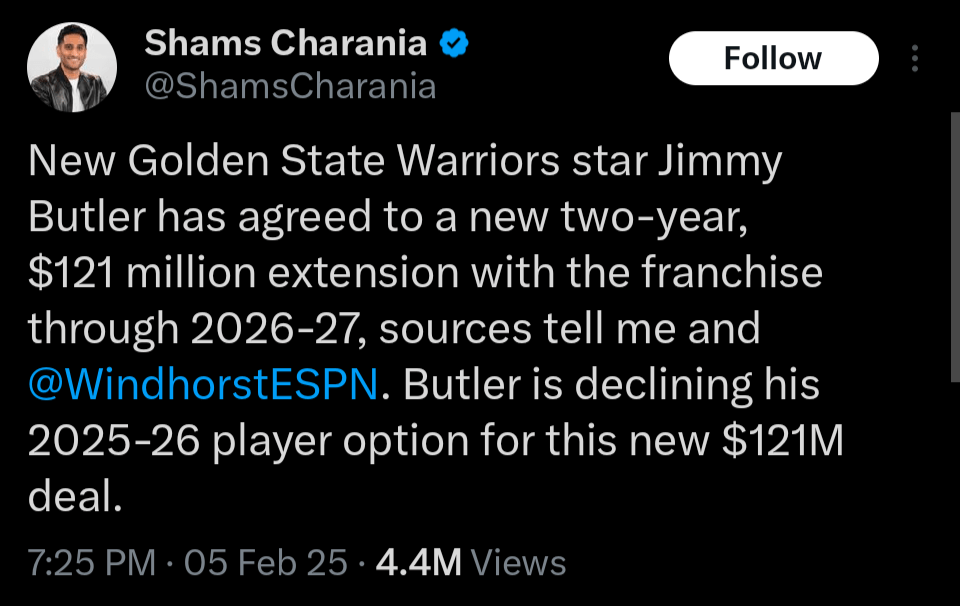Open the @ShamsCharania handle link
960x606 pixels.
click(291, 87)
